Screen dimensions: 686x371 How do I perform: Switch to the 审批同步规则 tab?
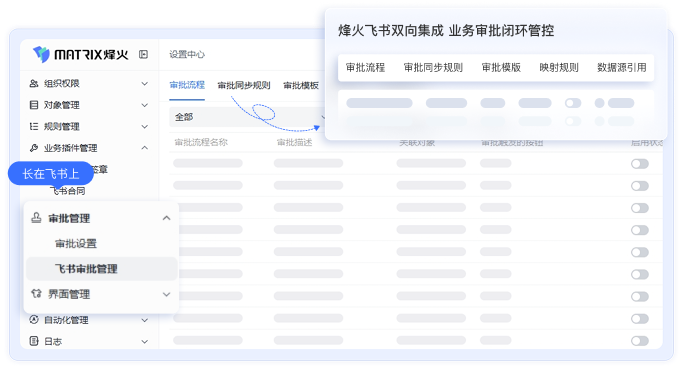pyautogui.click(x=244, y=85)
